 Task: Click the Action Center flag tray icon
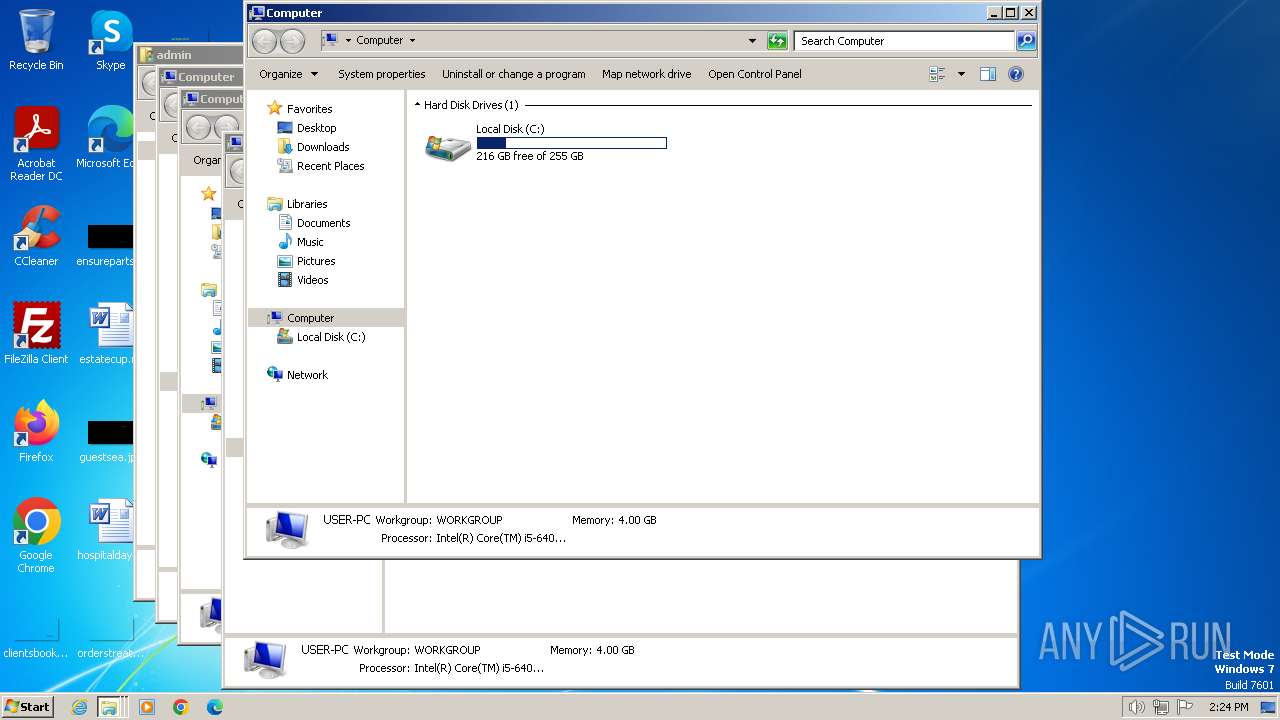(1185, 707)
